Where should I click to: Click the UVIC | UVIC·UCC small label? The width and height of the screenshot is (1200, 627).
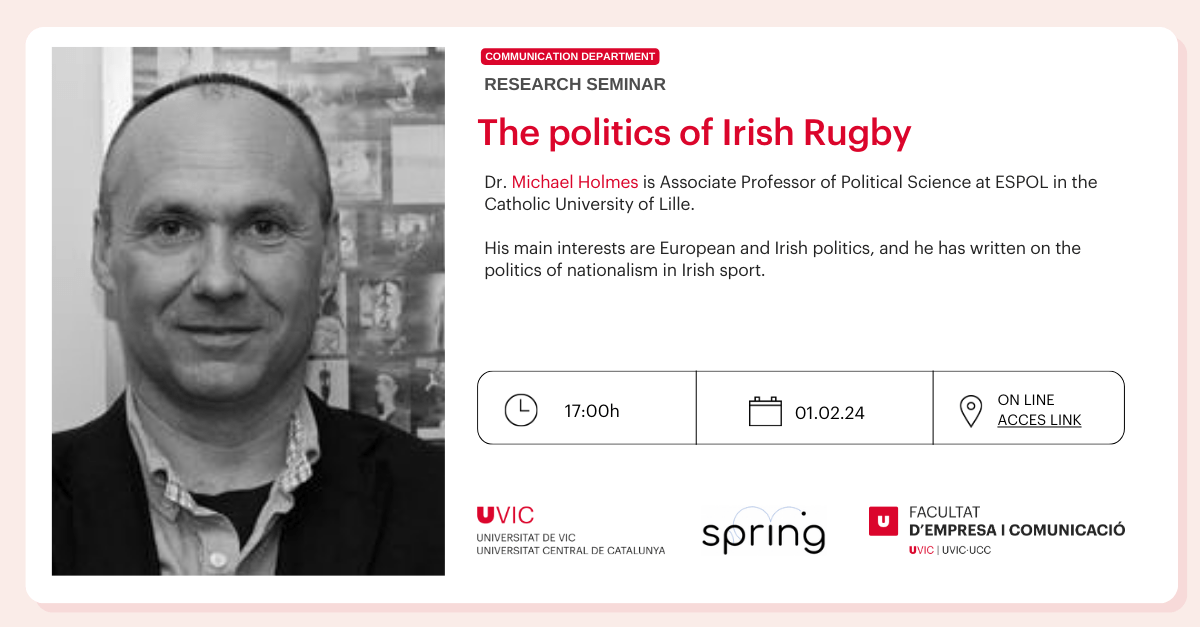pos(949,550)
